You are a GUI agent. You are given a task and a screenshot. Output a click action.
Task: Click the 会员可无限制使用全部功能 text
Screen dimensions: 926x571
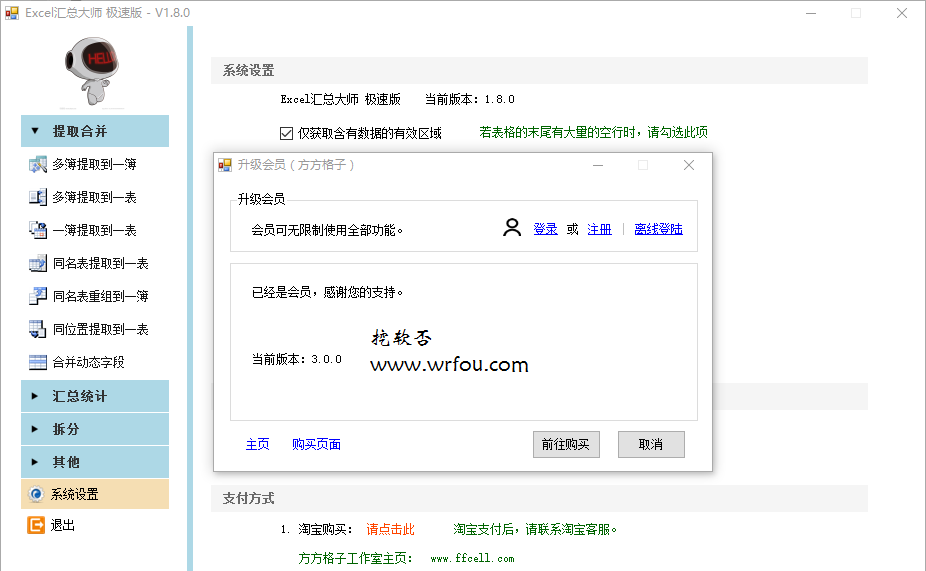click(x=327, y=230)
